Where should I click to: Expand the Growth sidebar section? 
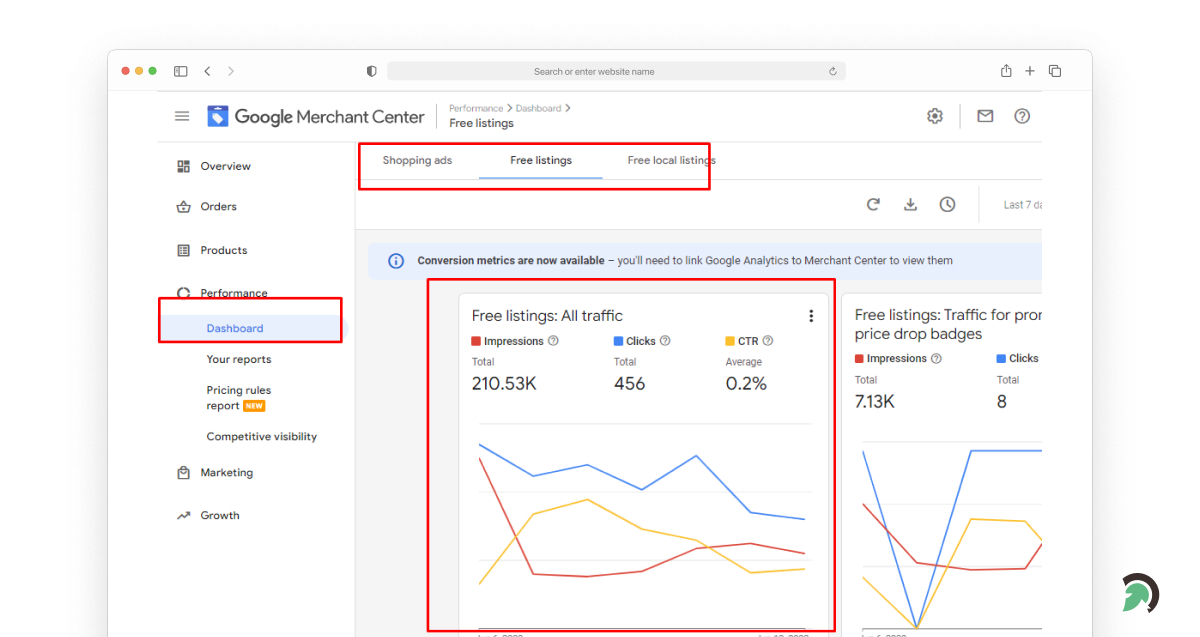tap(219, 516)
